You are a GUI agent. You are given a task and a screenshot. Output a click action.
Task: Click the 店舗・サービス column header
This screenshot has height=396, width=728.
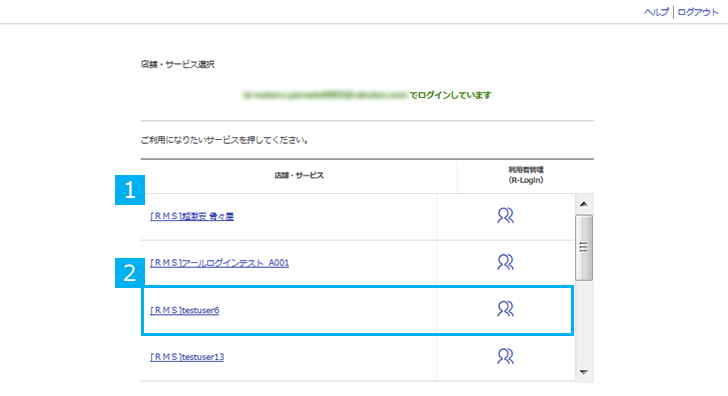[x=299, y=175]
